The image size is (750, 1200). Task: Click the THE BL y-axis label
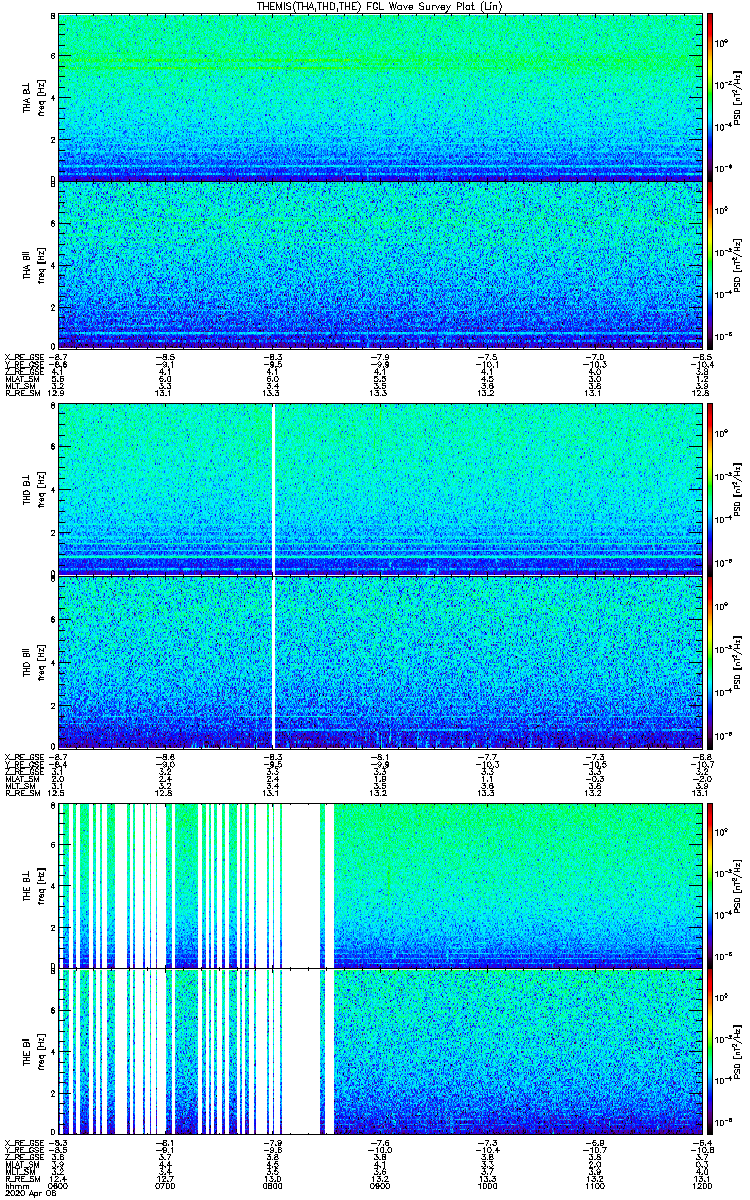(27, 884)
